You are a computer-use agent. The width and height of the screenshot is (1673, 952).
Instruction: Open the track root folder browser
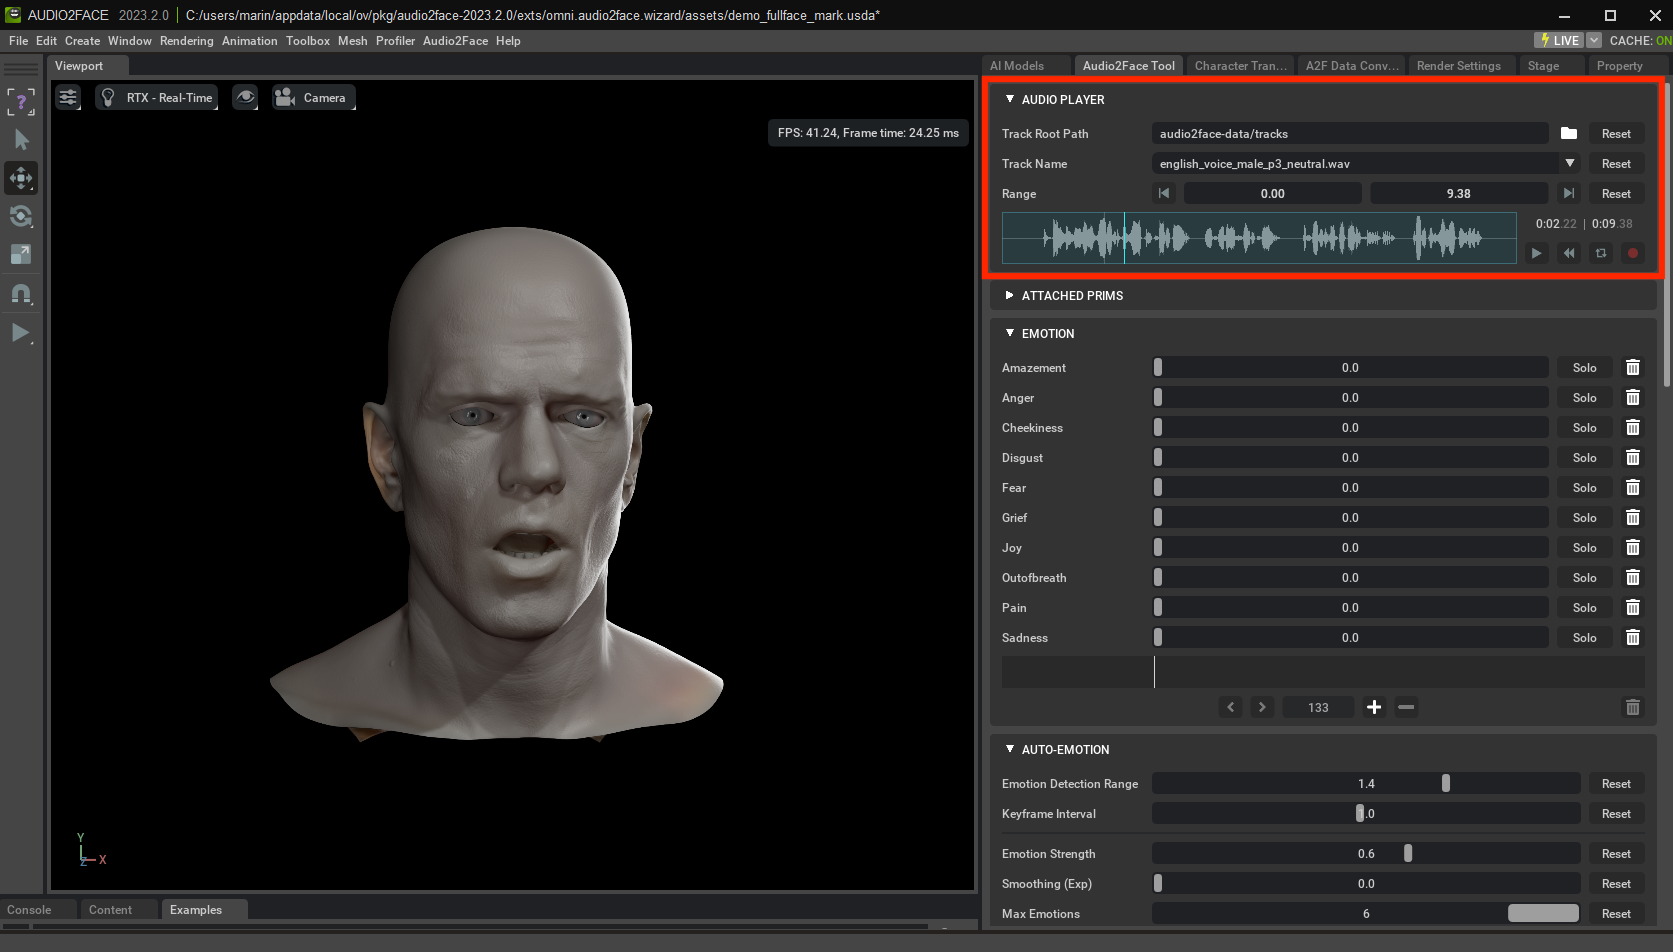[1568, 134]
